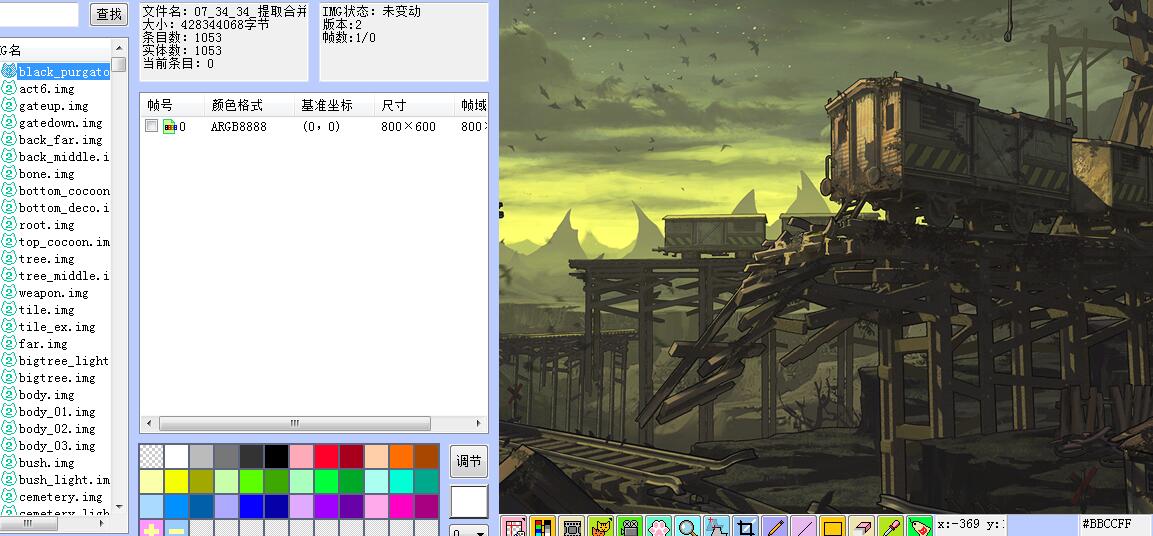Click the film strip frame icon
The image size is (1153, 536).
pos(571,526)
